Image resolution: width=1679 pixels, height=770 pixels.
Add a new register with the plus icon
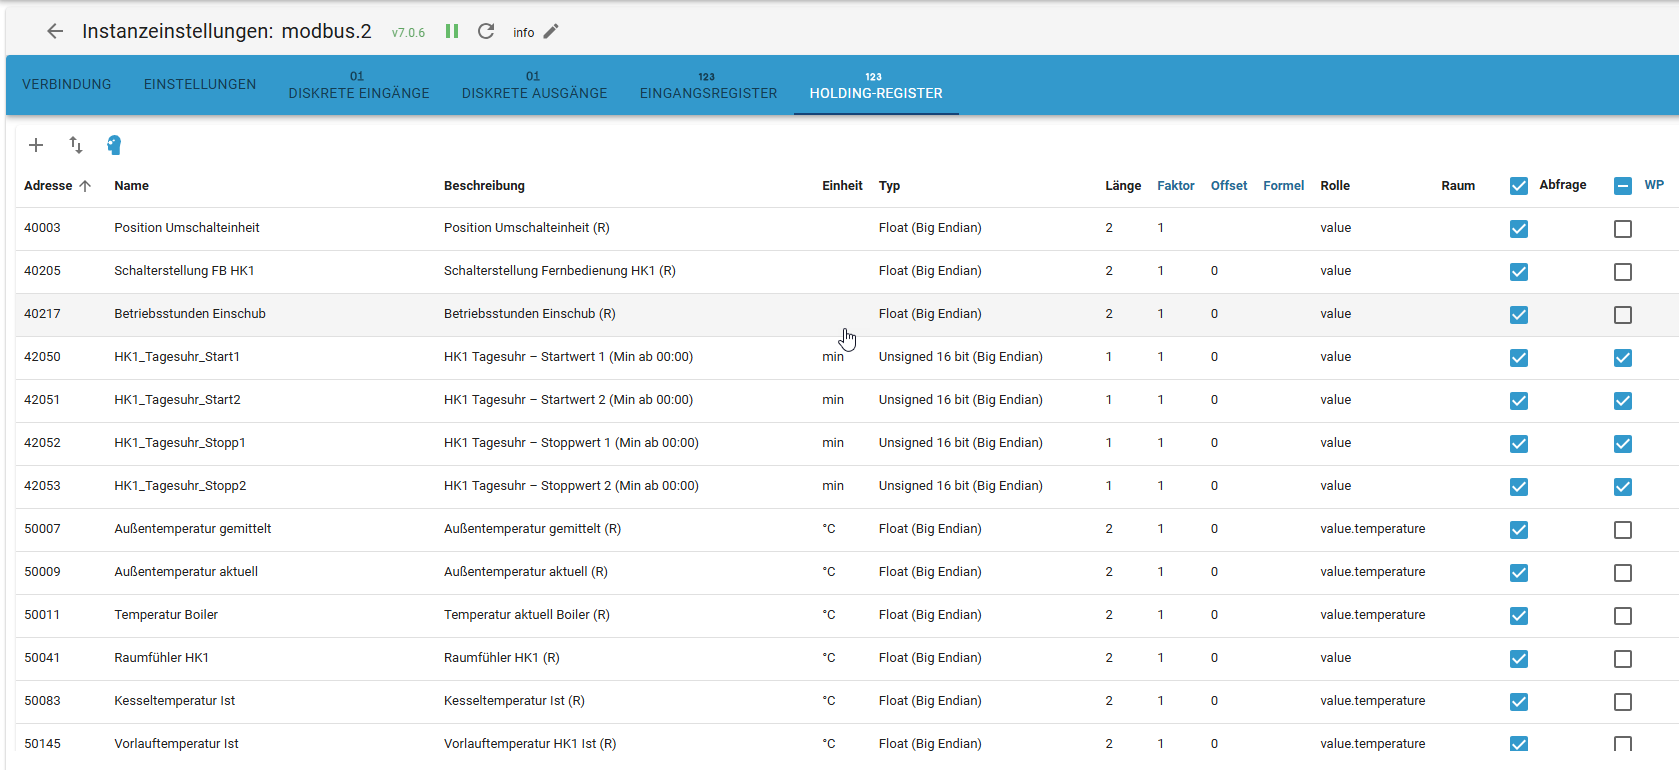(x=36, y=145)
